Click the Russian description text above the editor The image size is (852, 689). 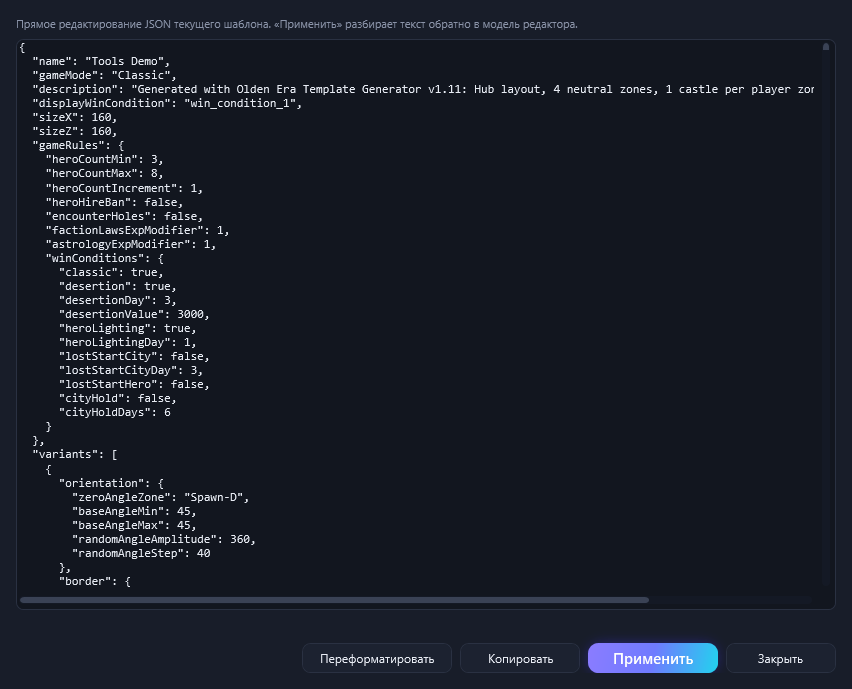point(297,24)
